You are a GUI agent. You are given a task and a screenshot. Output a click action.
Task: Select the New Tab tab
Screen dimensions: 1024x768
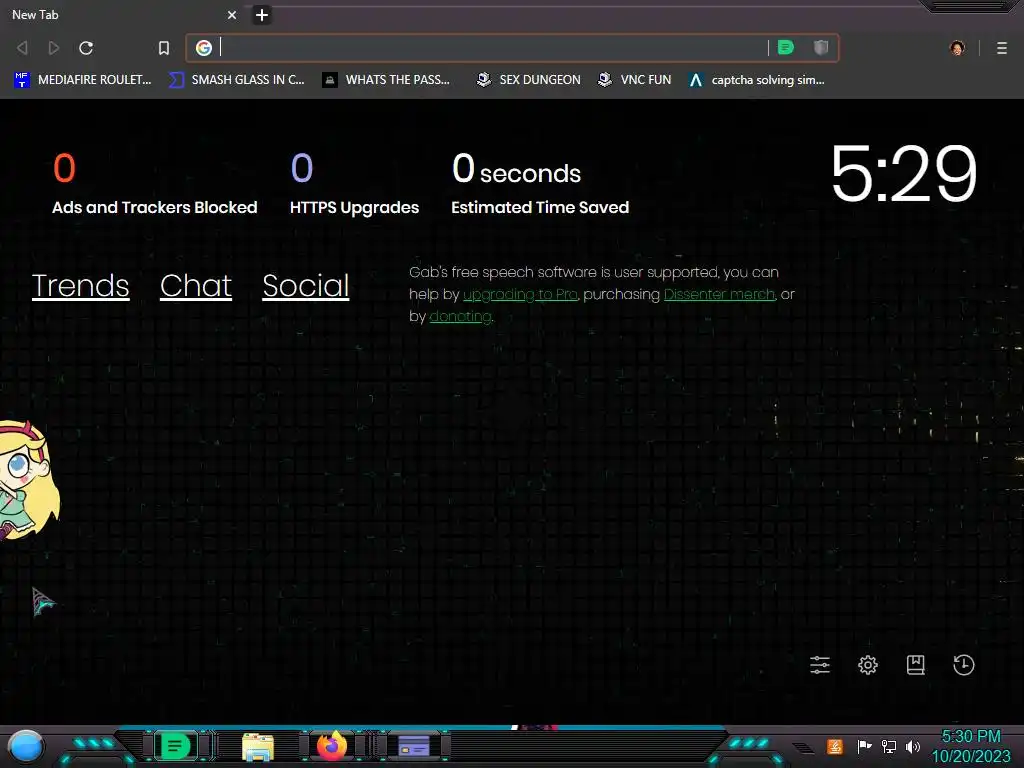click(x=124, y=14)
